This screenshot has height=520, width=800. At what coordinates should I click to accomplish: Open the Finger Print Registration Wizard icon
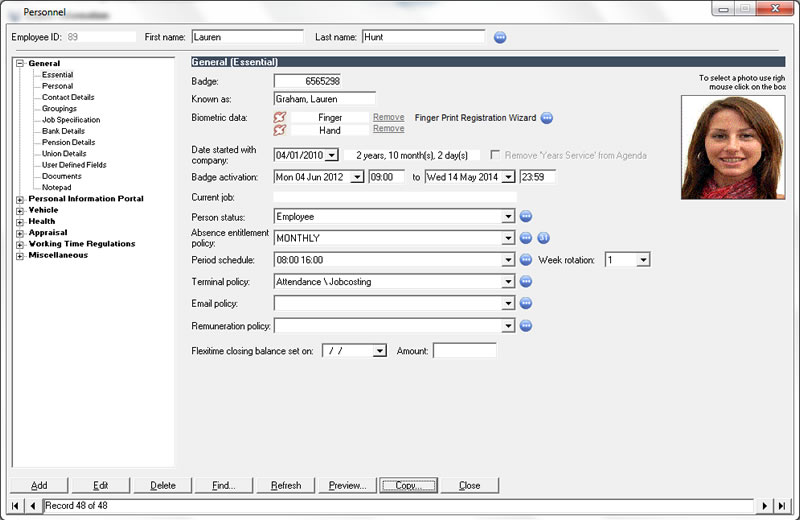click(547, 118)
